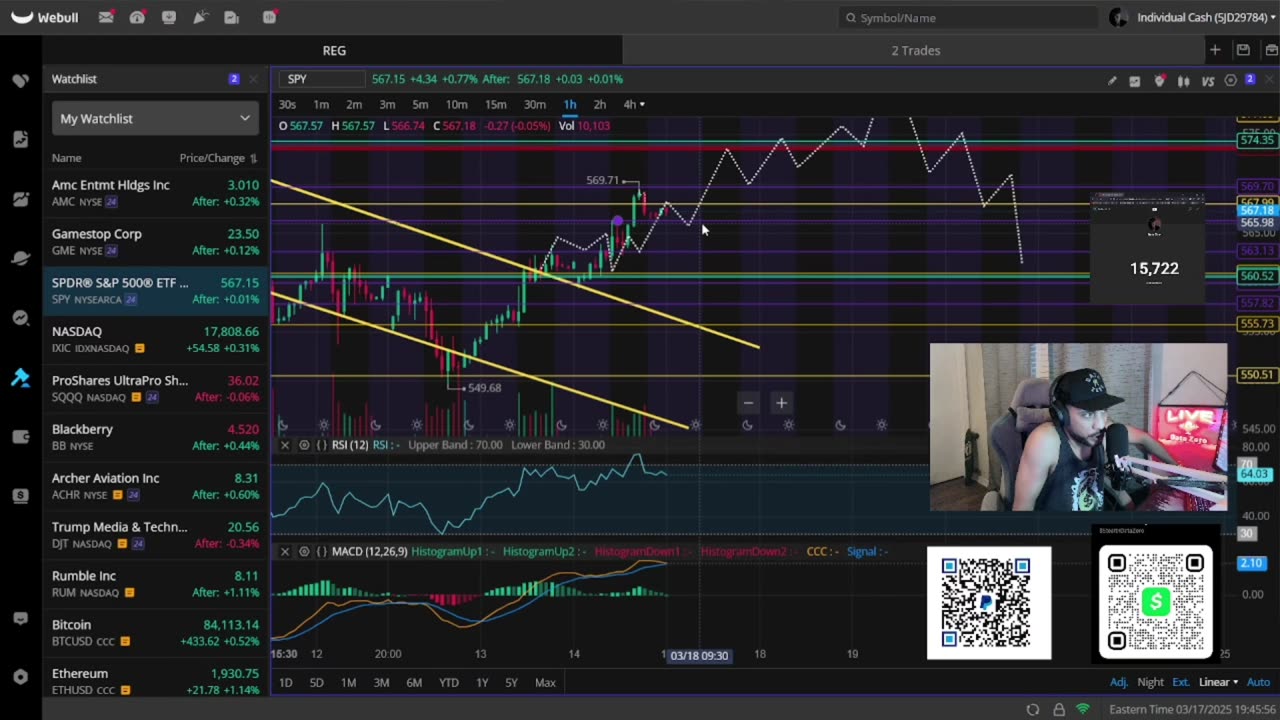Toggle Ext. extended hours display
Screen dimensions: 1280x720
click(1181, 682)
